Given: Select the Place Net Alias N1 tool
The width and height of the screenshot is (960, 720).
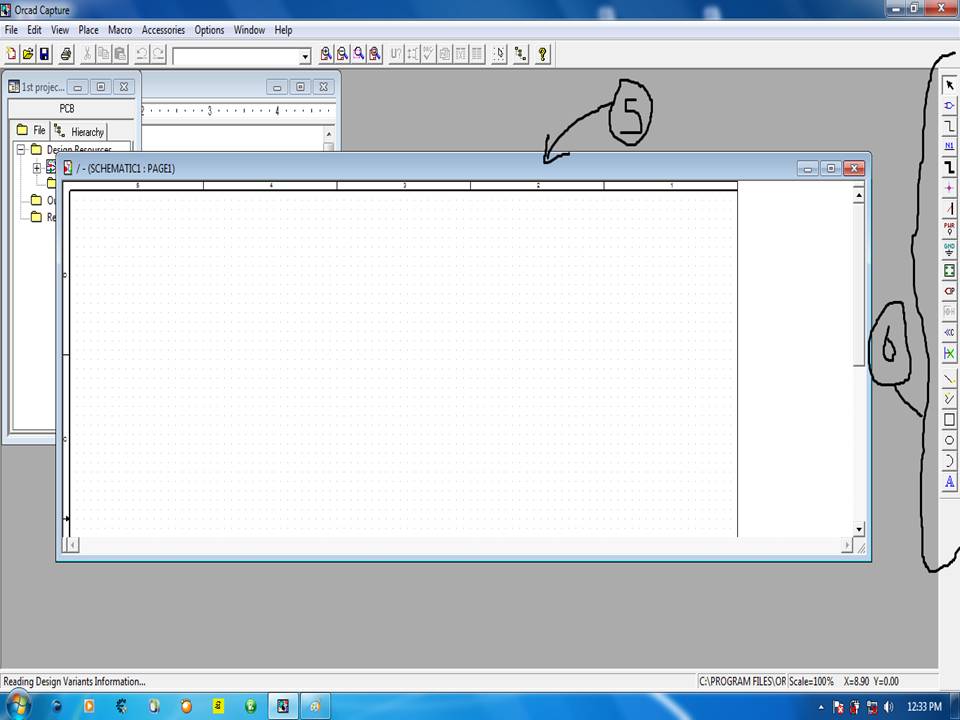Looking at the screenshot, I should 949,146.
